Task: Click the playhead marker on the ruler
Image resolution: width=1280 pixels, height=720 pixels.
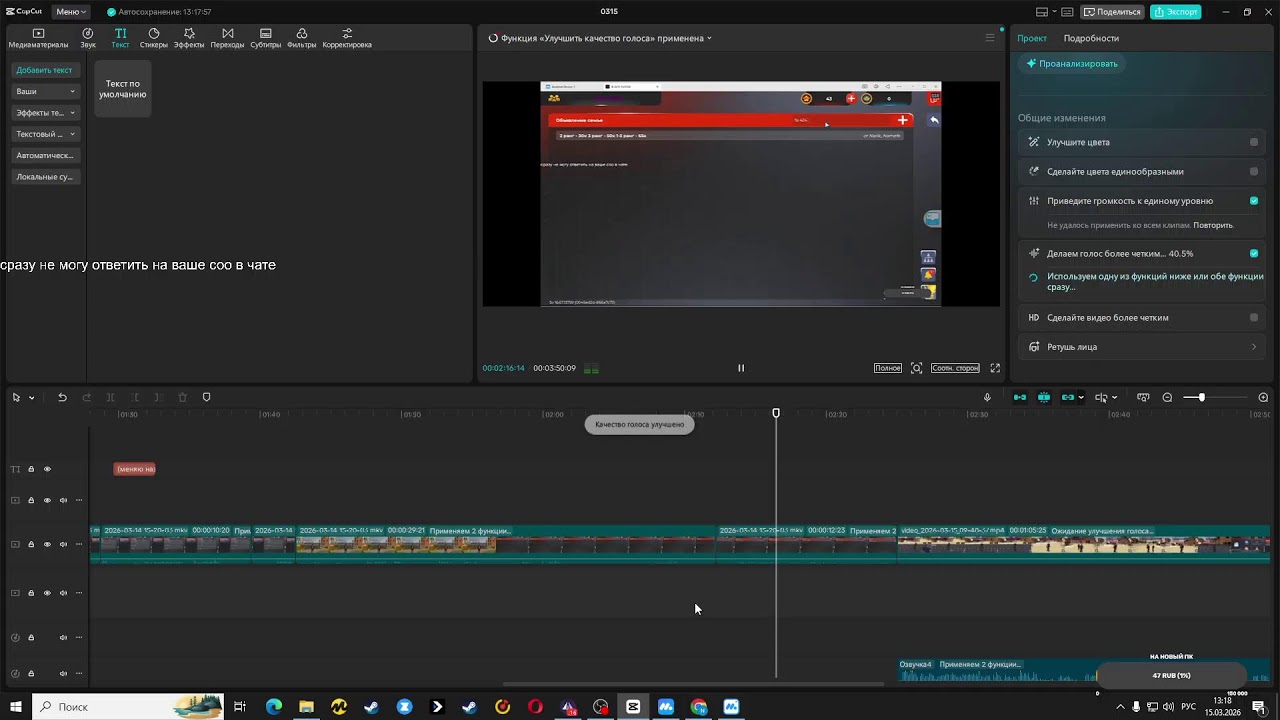Action: (x=776, y=413)
